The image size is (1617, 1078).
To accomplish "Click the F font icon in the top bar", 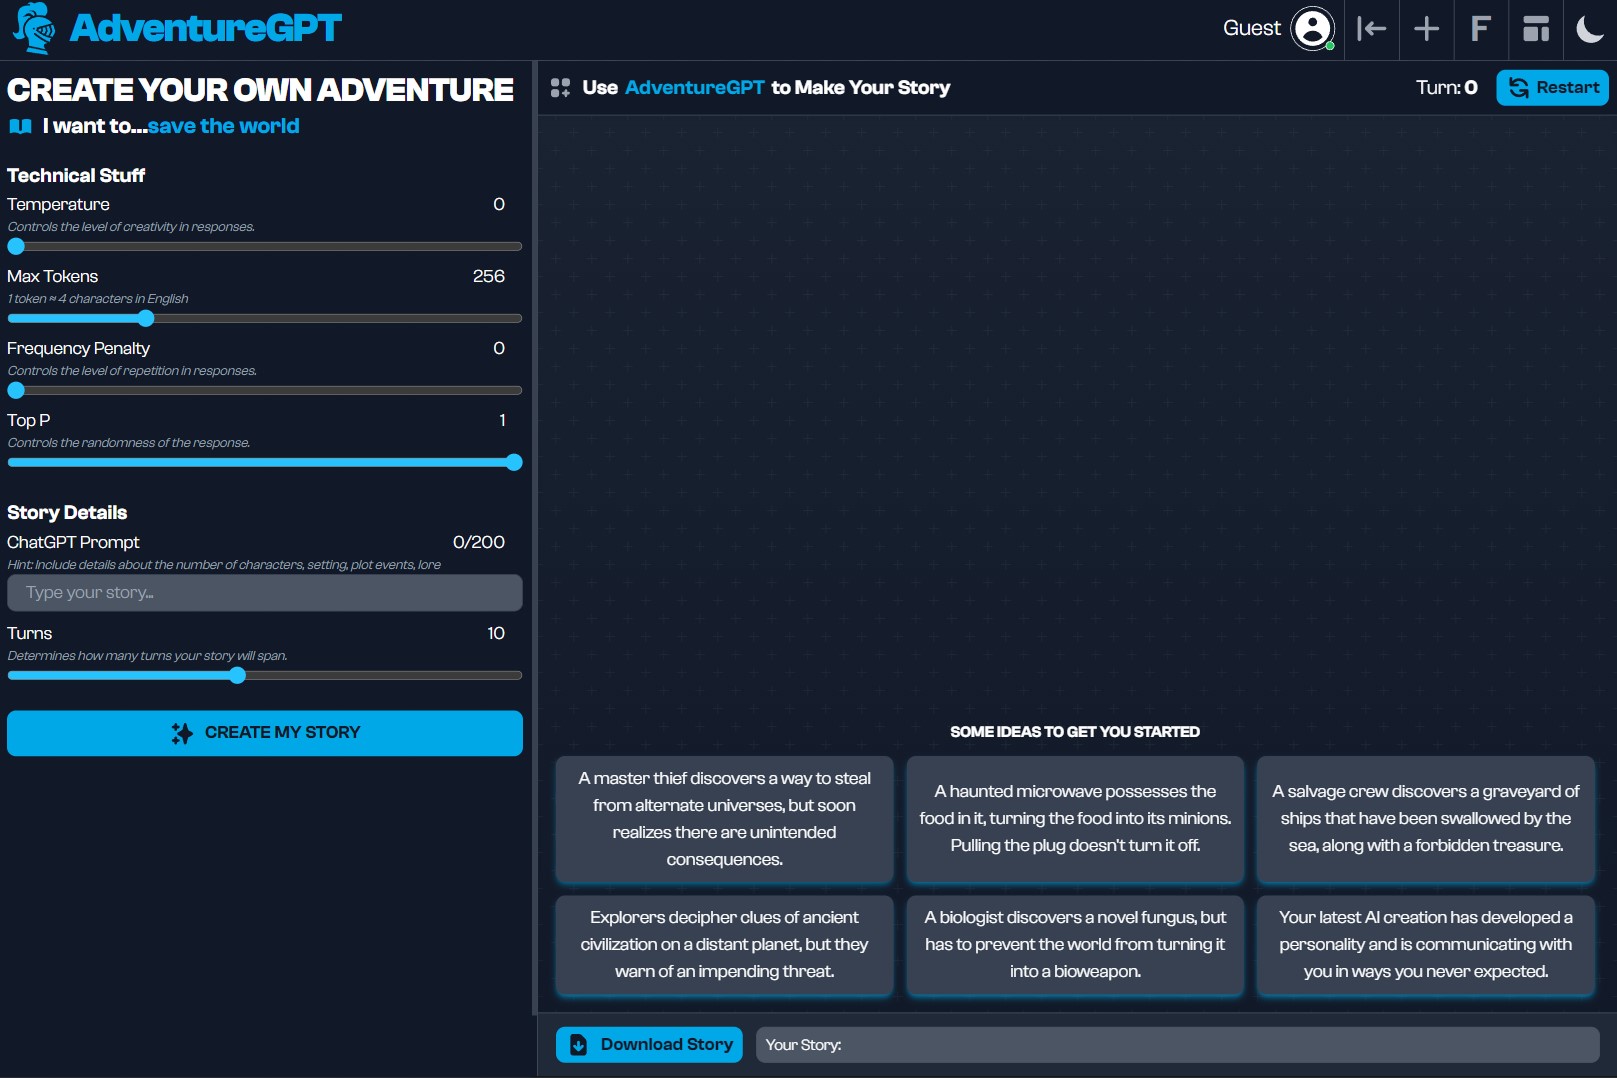I will [x=1481, y=29].
